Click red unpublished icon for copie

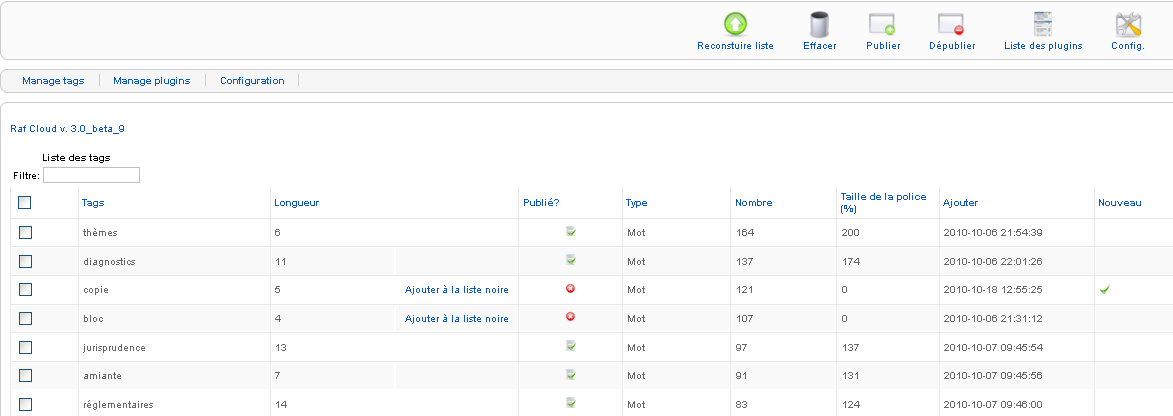coord(571,289)
